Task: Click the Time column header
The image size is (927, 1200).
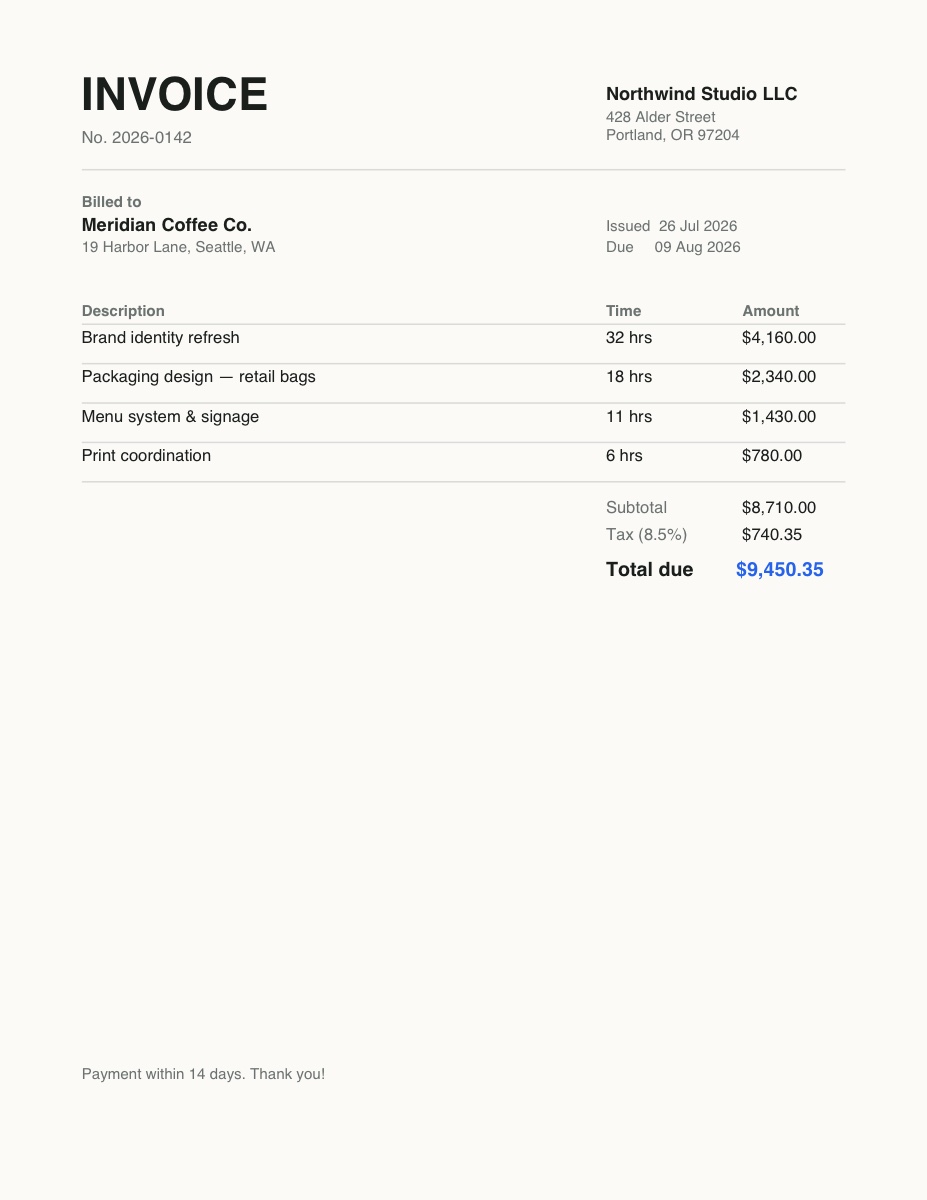Action: 624,311
